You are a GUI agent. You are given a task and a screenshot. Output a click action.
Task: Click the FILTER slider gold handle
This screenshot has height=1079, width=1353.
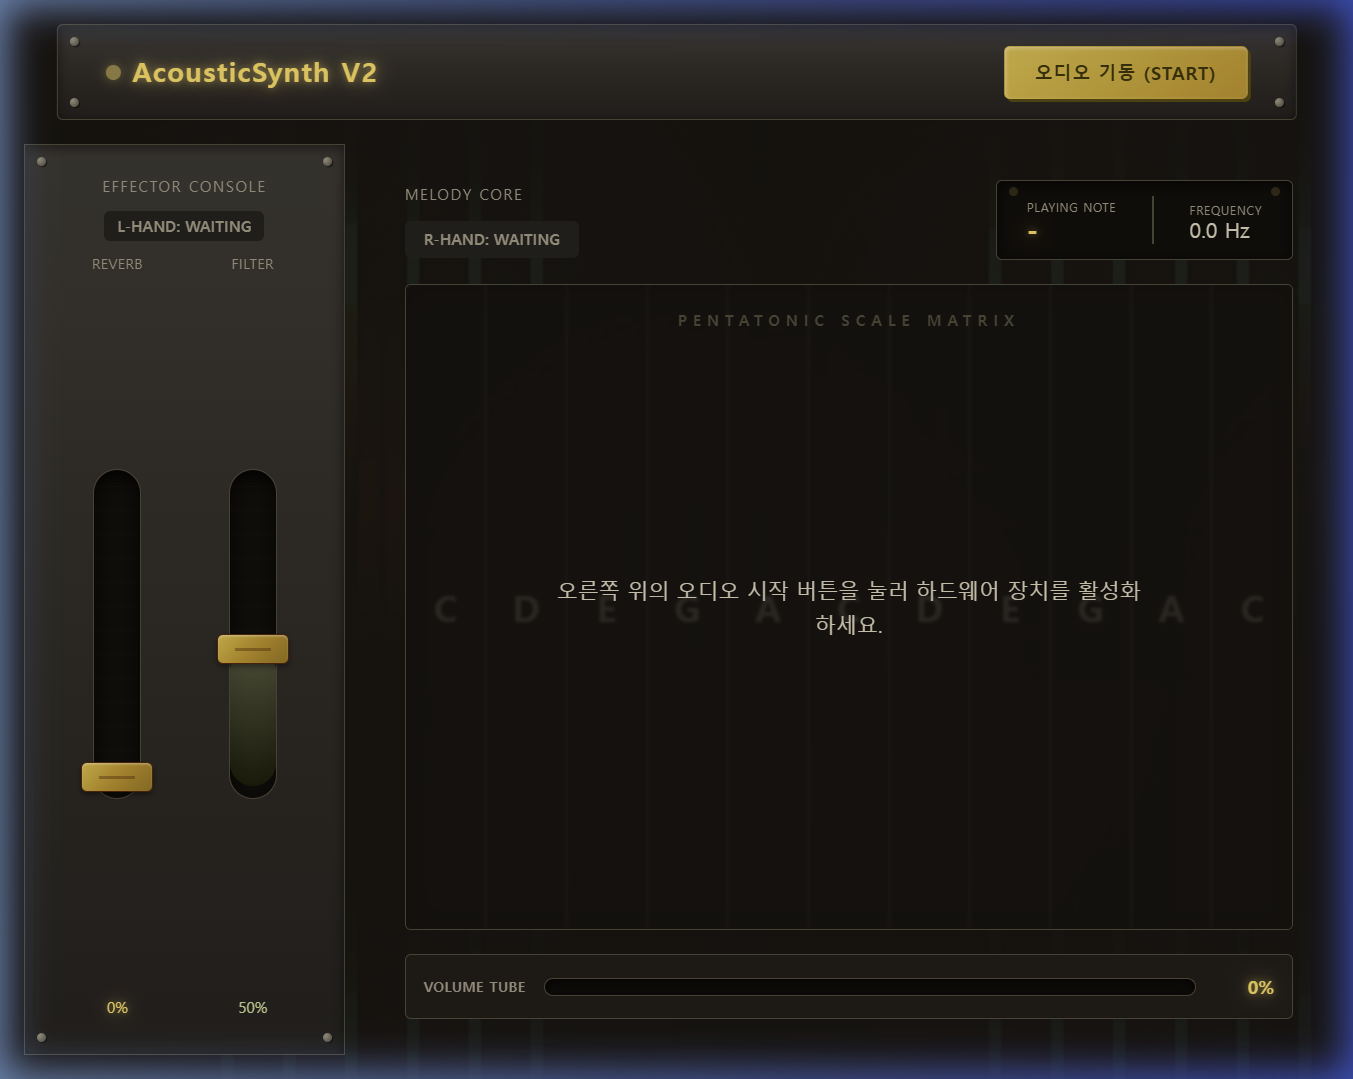point(253,649)
